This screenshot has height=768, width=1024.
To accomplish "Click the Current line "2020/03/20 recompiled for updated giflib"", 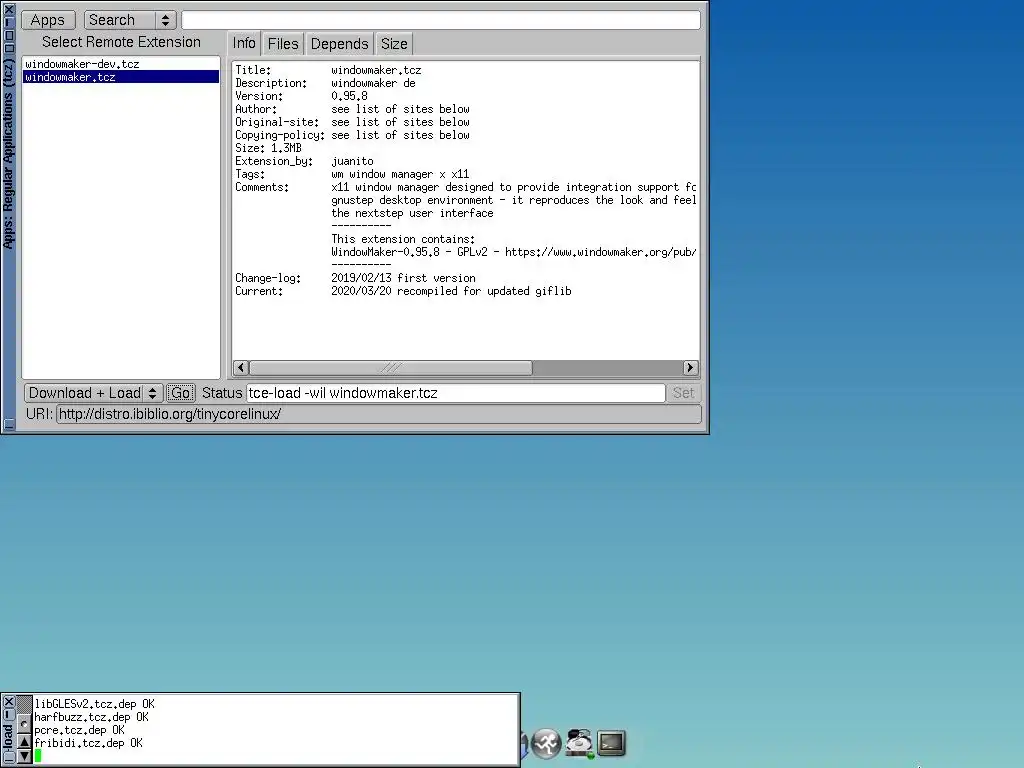I will point(451,291).
